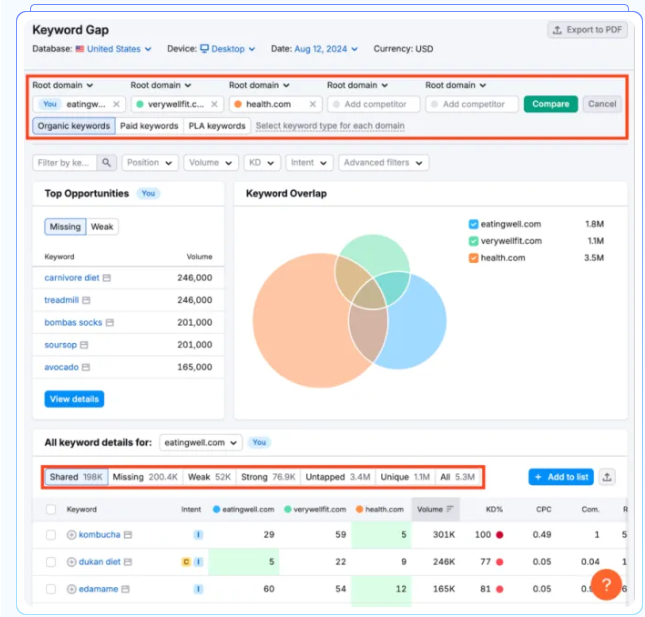Click the Add to list button
Viewport: 645px width, 617px height.
point(561,477)
